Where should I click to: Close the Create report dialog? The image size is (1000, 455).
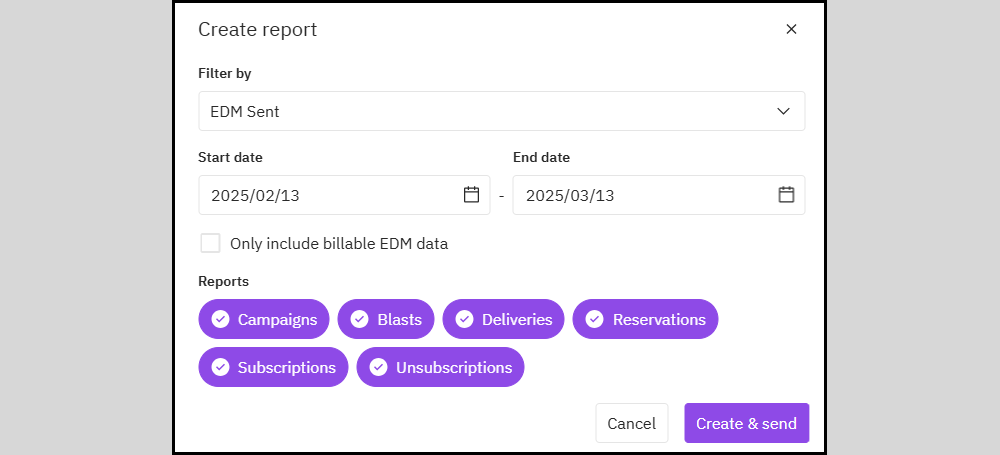[791, 29]
